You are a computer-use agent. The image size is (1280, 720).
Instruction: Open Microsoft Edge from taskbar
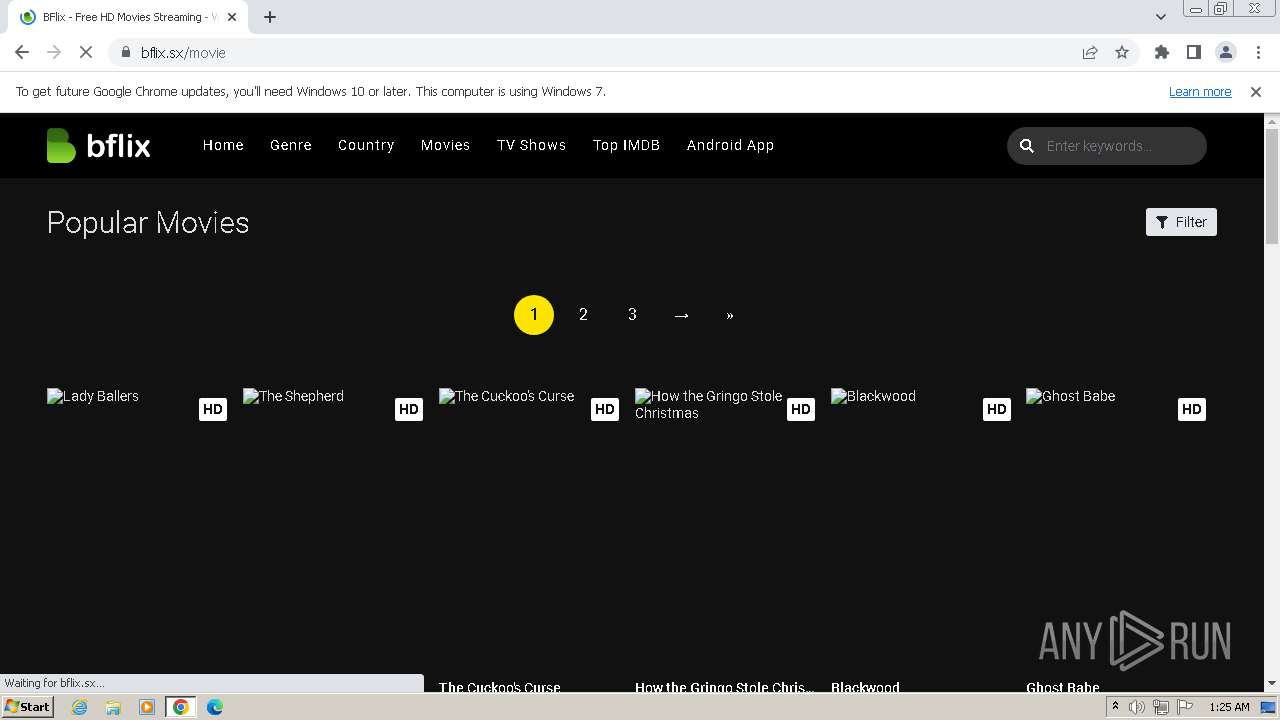[x=215, y=707]
